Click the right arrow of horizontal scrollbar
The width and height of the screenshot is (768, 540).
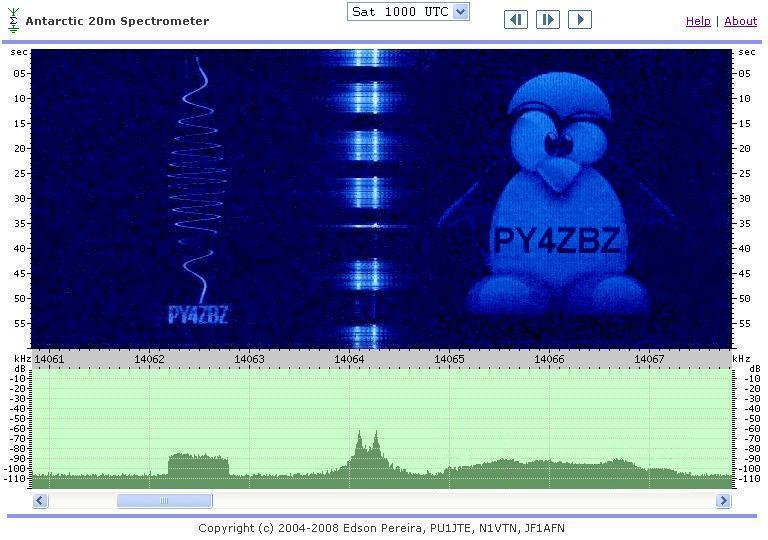click(723, 501)
